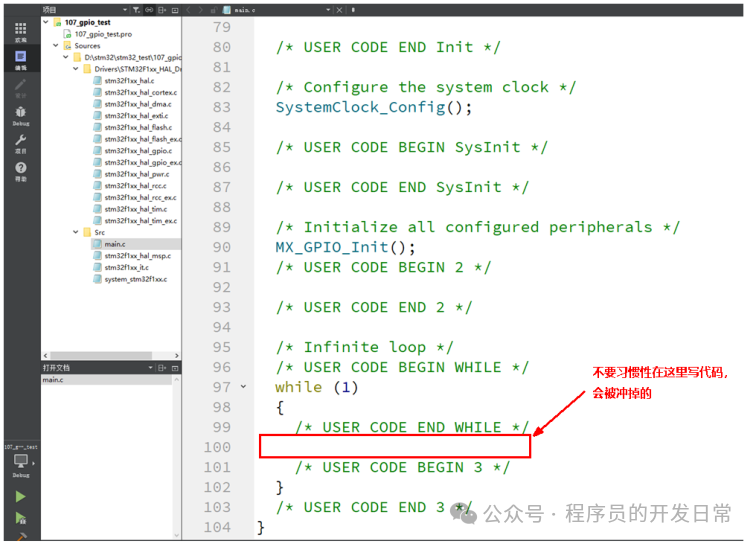Open the Design mode pencil icon

pos(20,85)
